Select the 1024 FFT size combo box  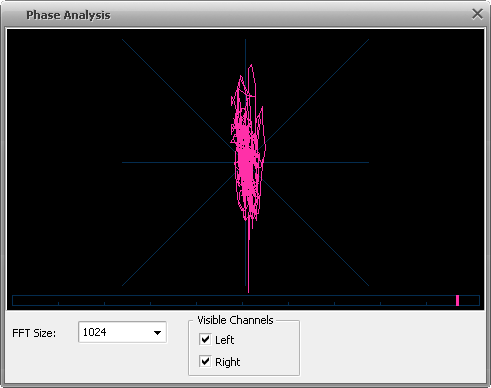click(x=122, y=332)
